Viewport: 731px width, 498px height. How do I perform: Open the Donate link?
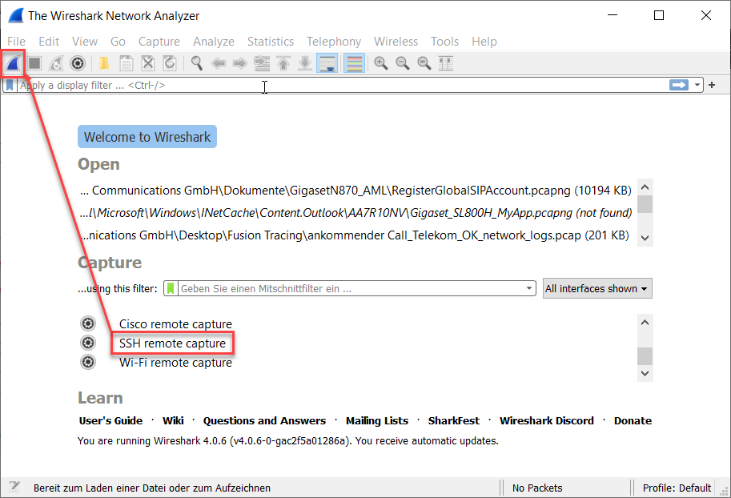(x=633, y=421)
